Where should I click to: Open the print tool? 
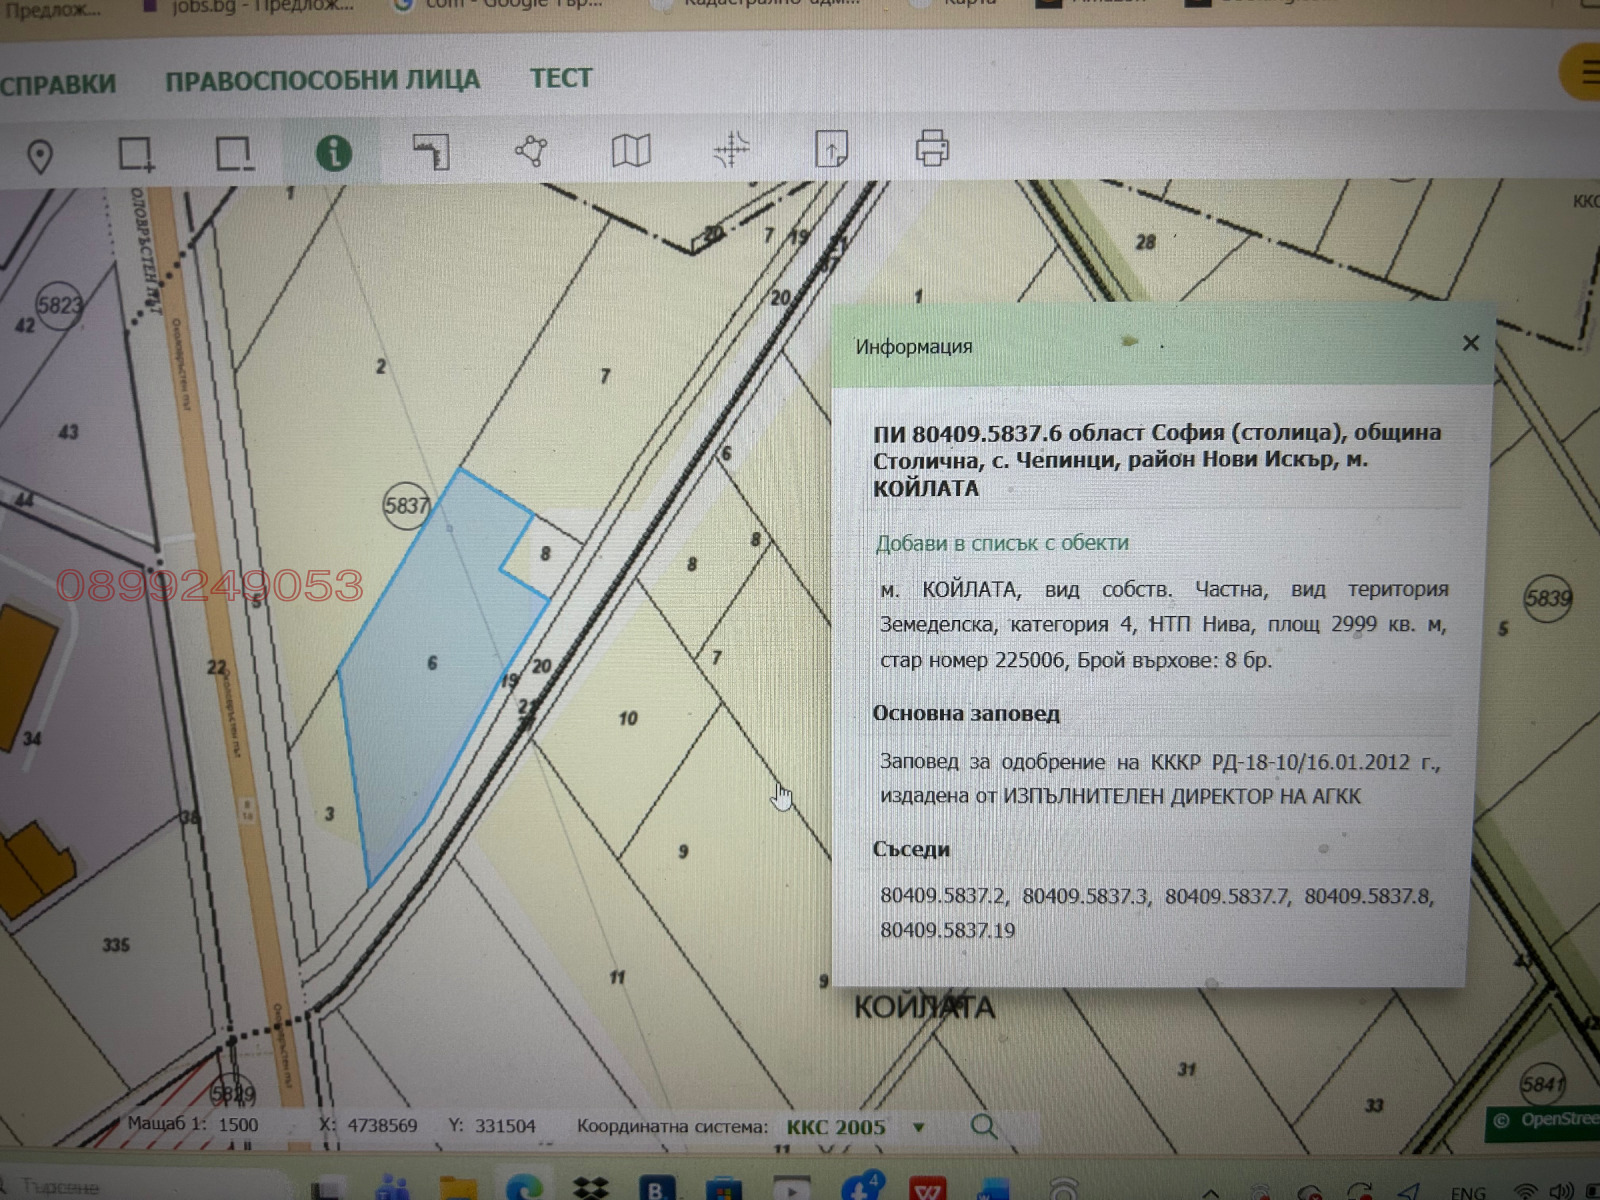pyautogui.click(x=930, y=150)
